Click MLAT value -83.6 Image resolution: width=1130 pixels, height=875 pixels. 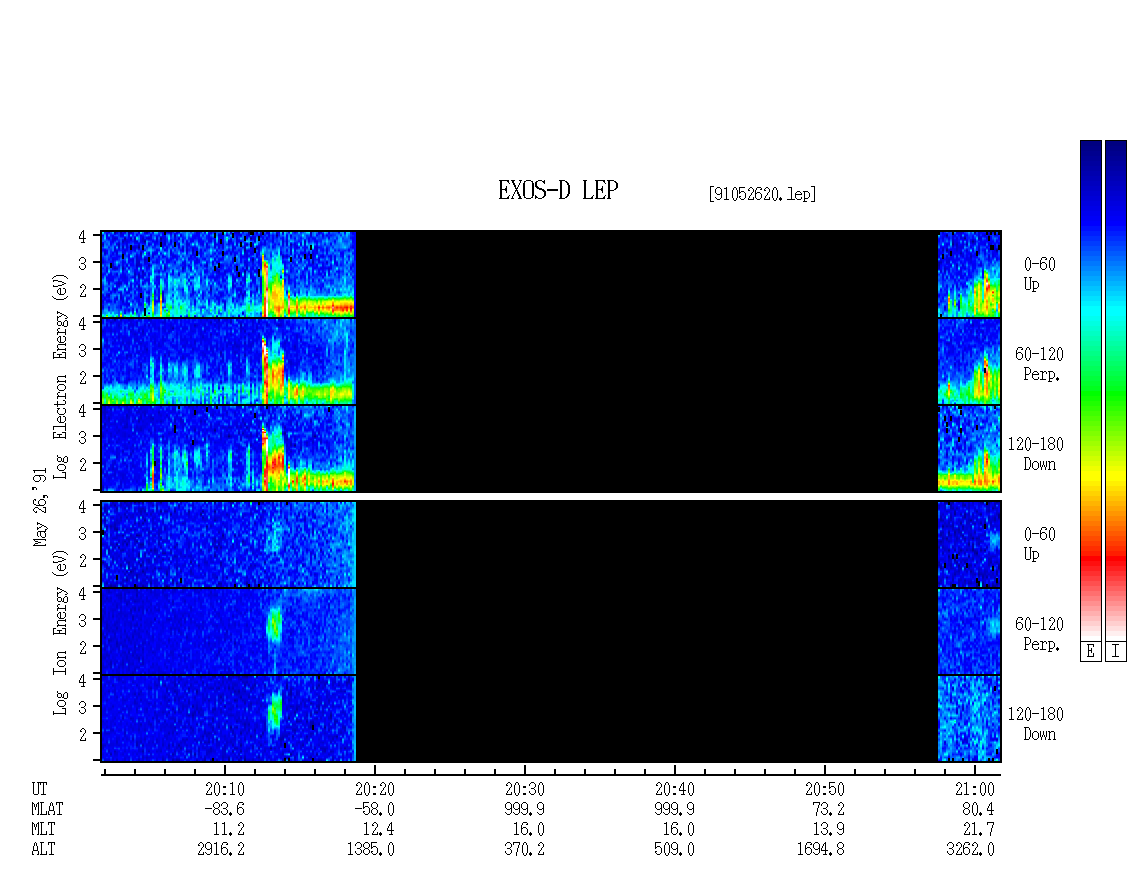point(224,809)
